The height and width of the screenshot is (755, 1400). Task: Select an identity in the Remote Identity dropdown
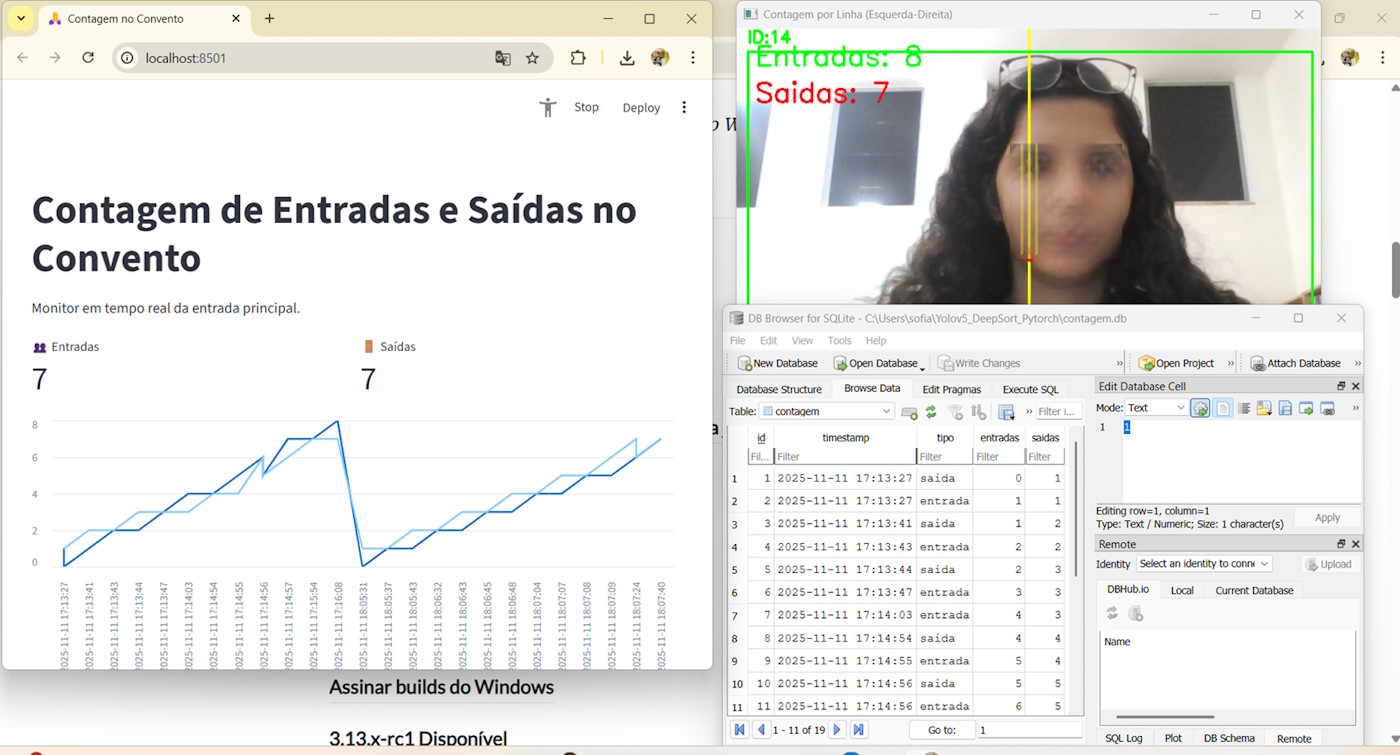click(1203, 563)
